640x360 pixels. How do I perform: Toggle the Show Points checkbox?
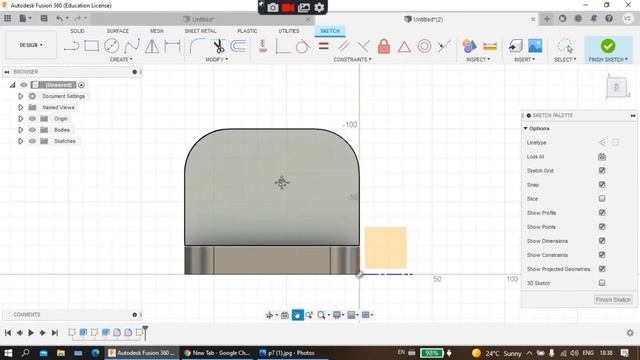602,227
